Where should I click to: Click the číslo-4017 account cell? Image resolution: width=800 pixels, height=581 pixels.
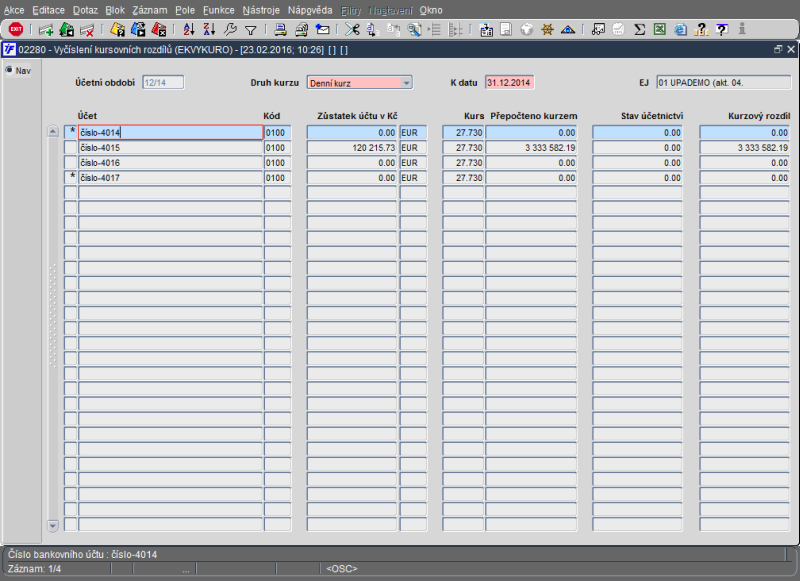[x=170, y=178]
